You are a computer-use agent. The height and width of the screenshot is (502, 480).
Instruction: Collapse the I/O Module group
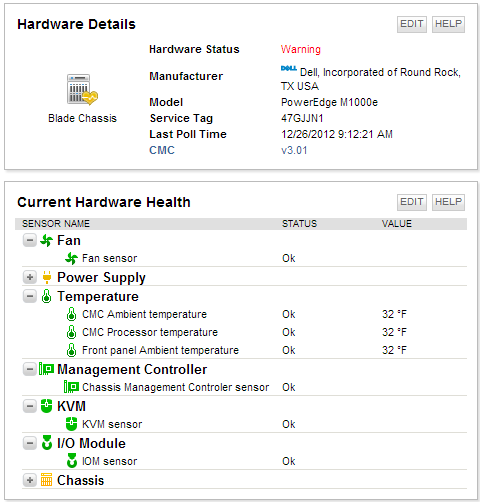click(x=30, y=443)
